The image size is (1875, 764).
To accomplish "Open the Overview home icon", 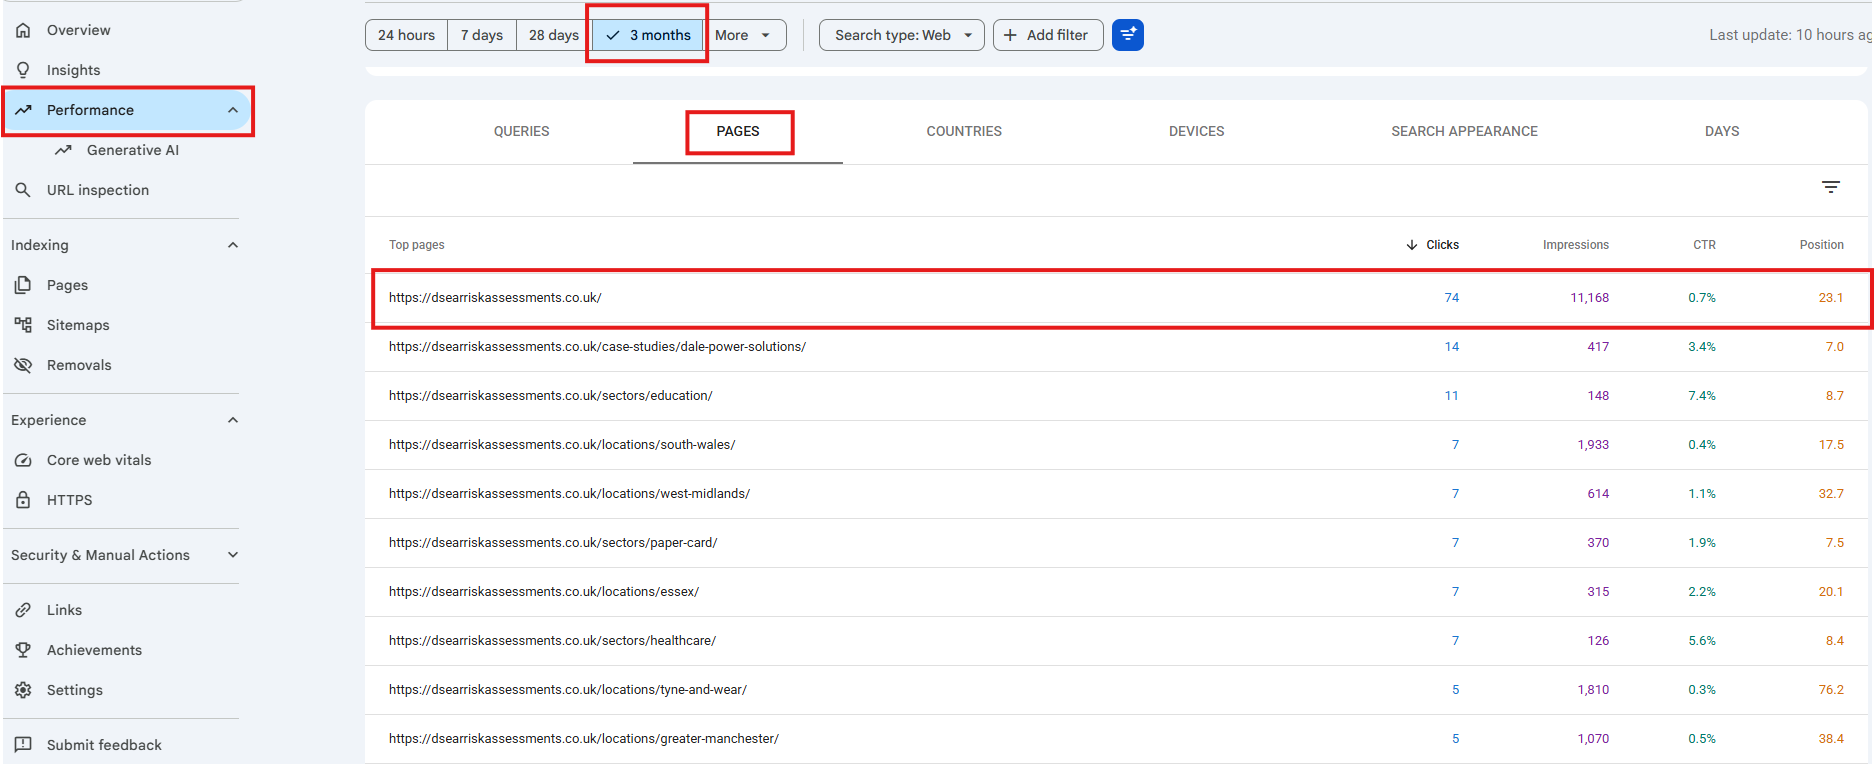I will pos(23,30).
